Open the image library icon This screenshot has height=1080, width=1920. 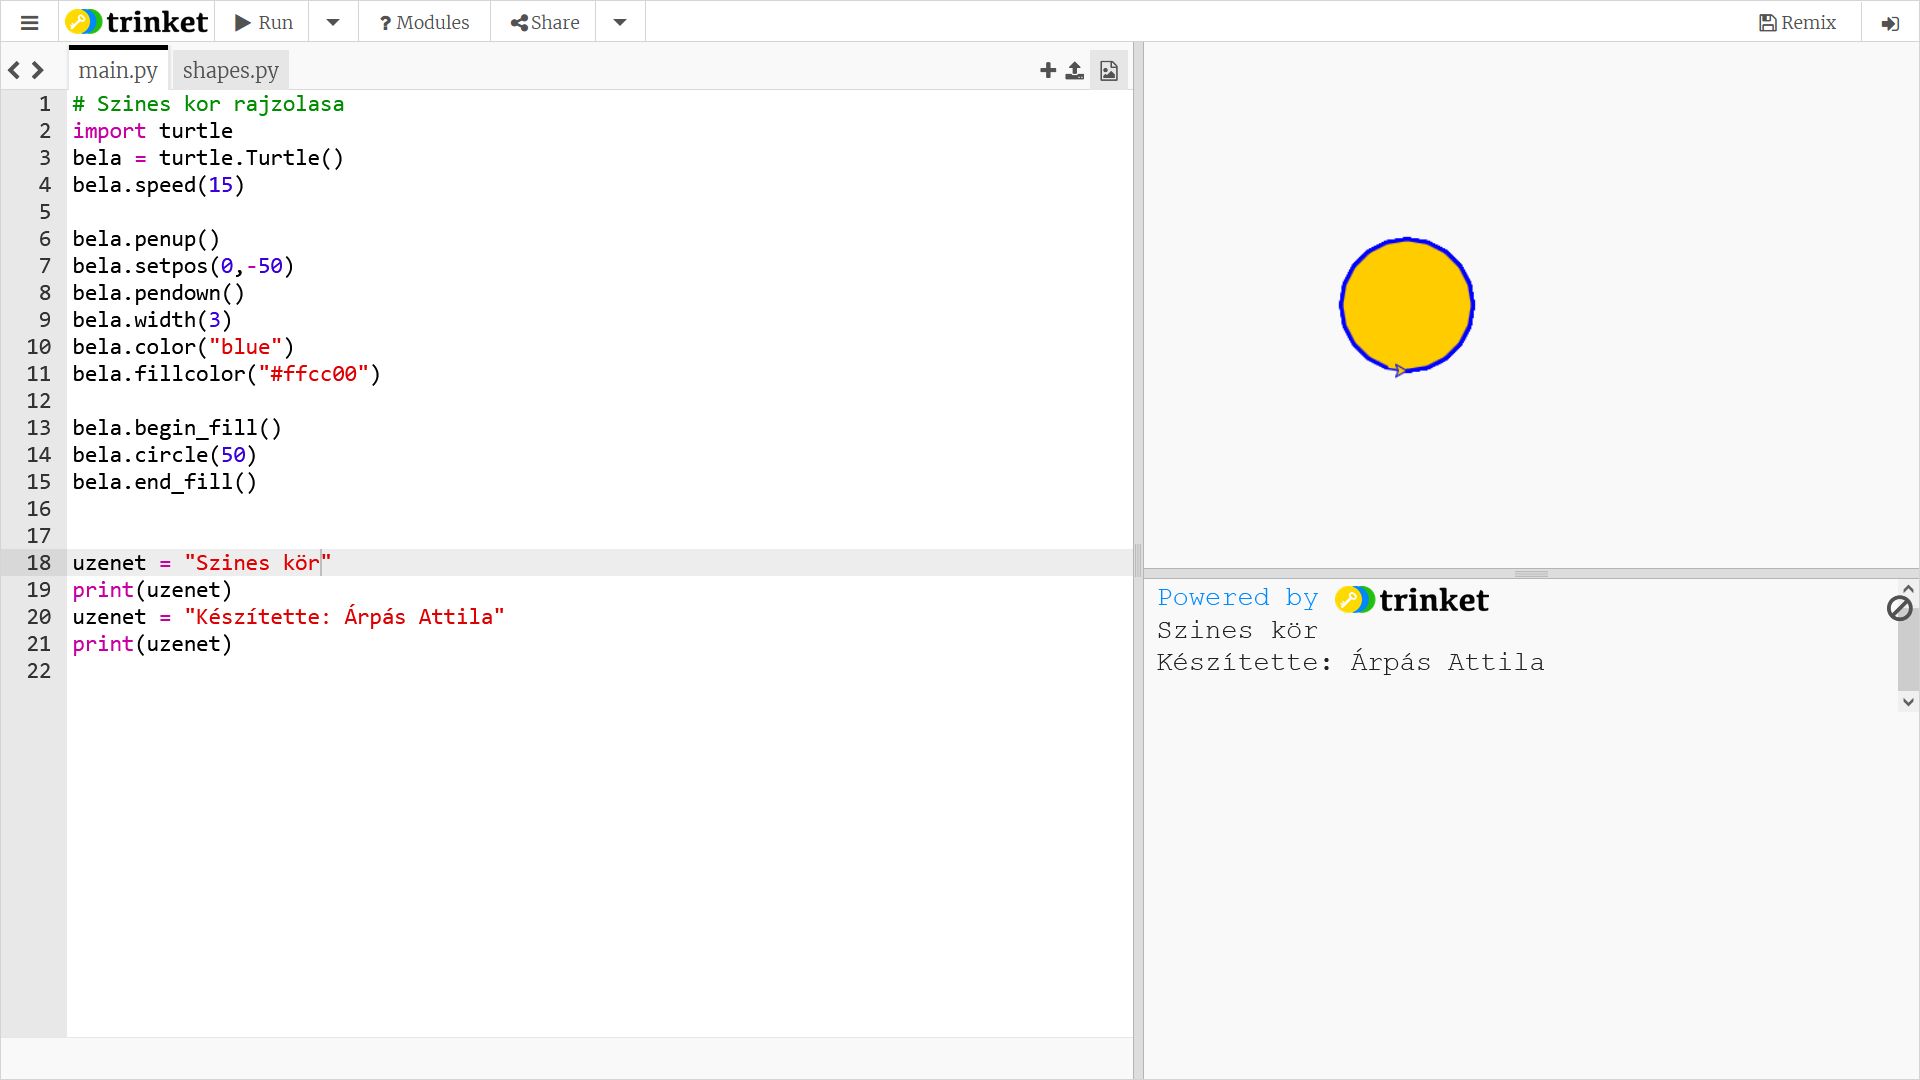coord(1108,70)
